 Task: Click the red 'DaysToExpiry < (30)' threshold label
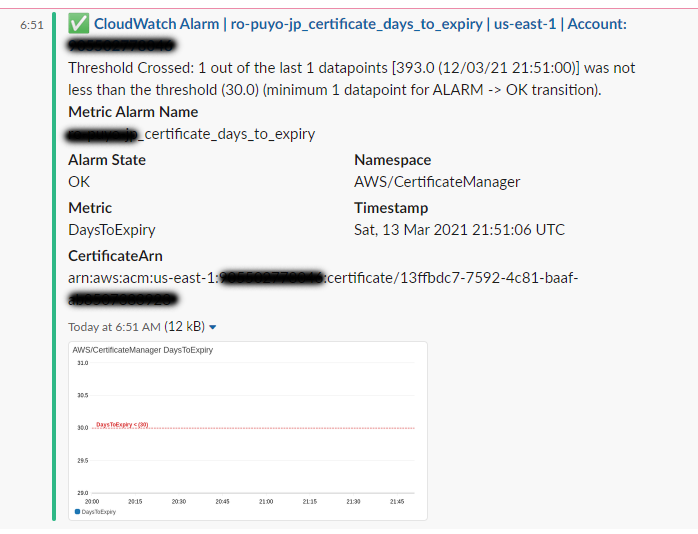(x=122, y=425)
